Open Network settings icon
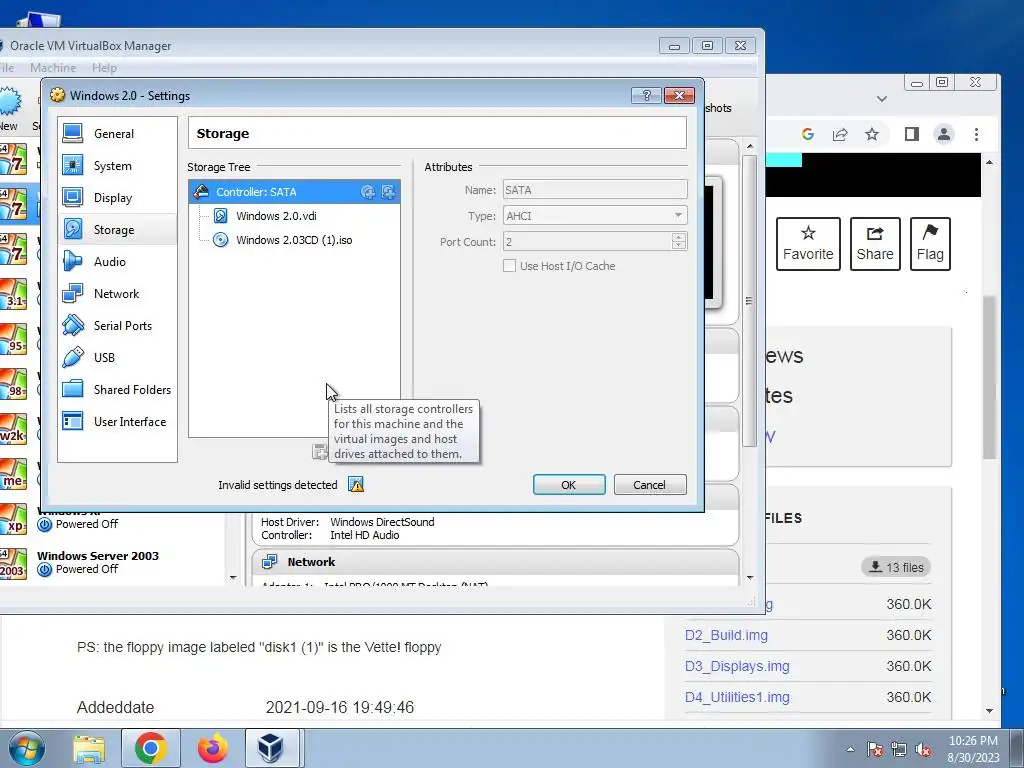The height and width of the screenshot is (768, 1024). click(x=72, y=293)
